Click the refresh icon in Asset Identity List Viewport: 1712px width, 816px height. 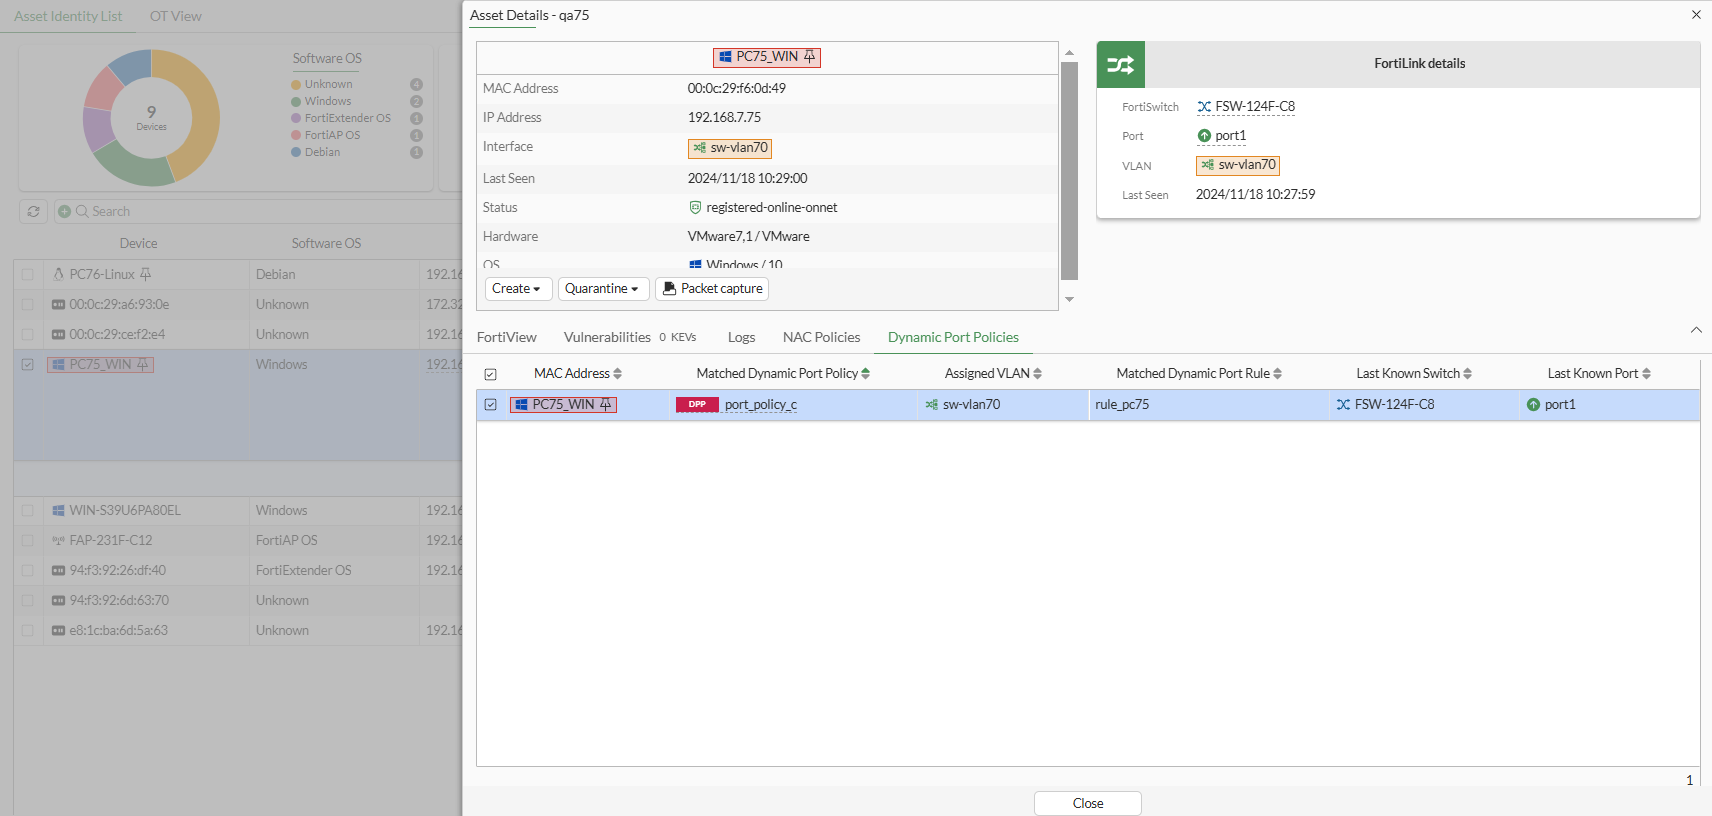33,212
